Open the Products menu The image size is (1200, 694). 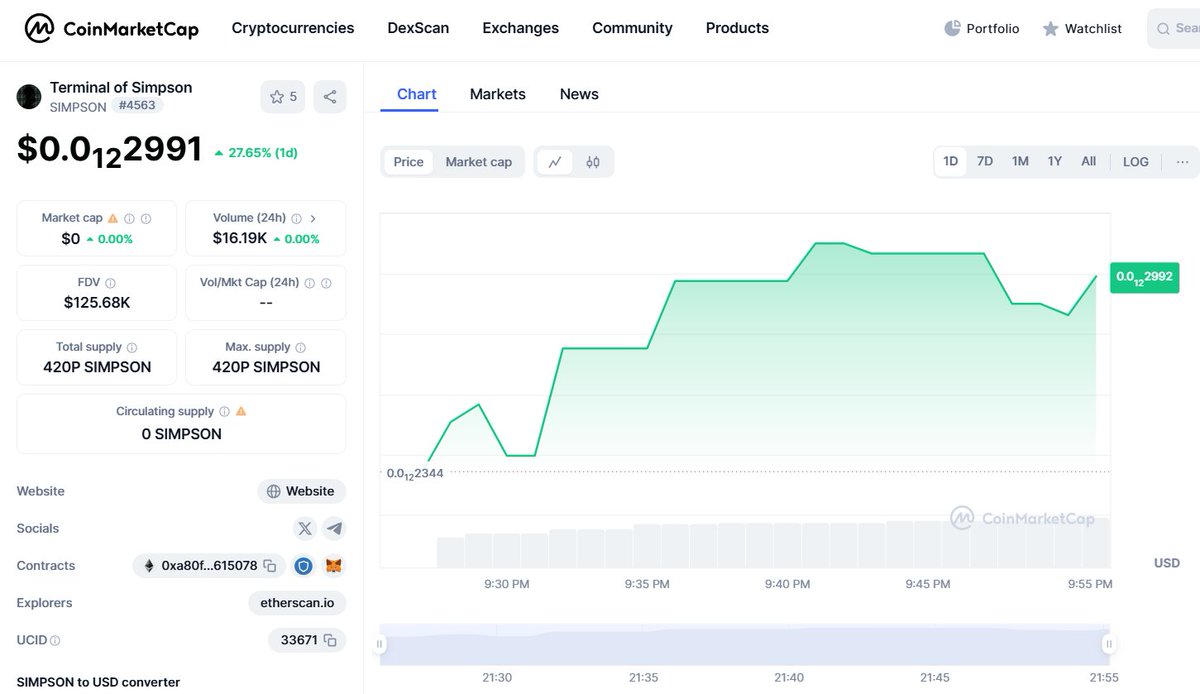click(x=737, y=28)
